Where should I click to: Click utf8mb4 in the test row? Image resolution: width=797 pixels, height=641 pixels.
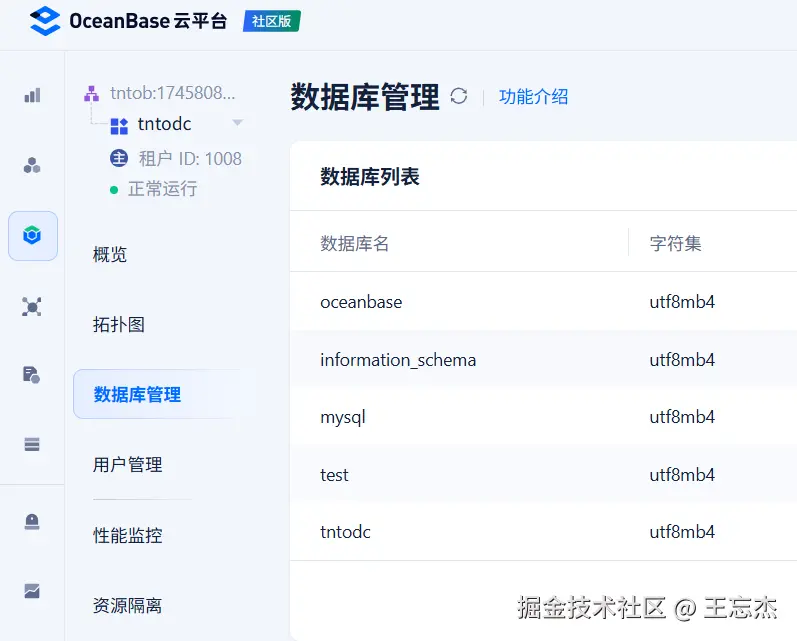682,475
